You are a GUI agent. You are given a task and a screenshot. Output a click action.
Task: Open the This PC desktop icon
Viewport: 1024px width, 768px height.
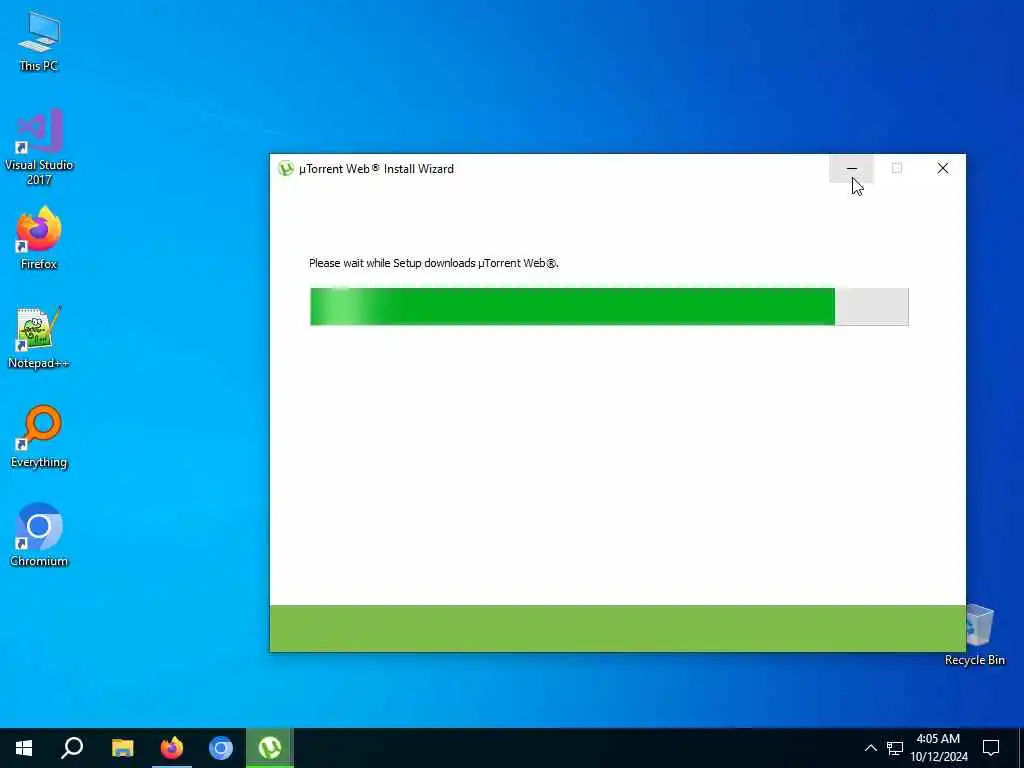39,40
